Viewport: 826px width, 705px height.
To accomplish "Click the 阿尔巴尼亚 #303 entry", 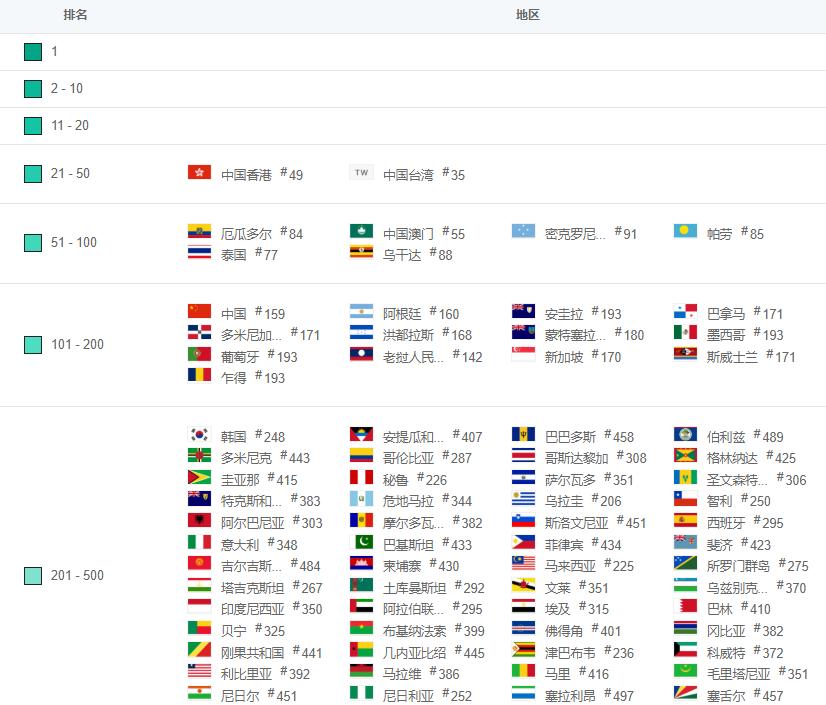I will coord(255,522).
